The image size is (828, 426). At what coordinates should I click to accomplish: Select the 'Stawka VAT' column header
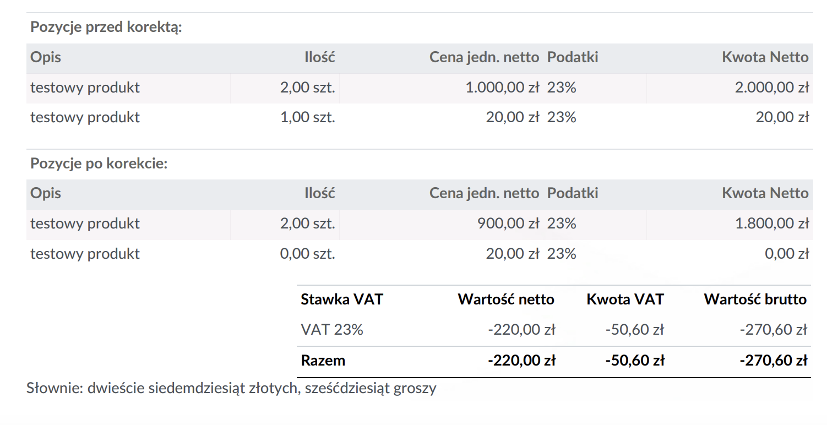[342, 300]
